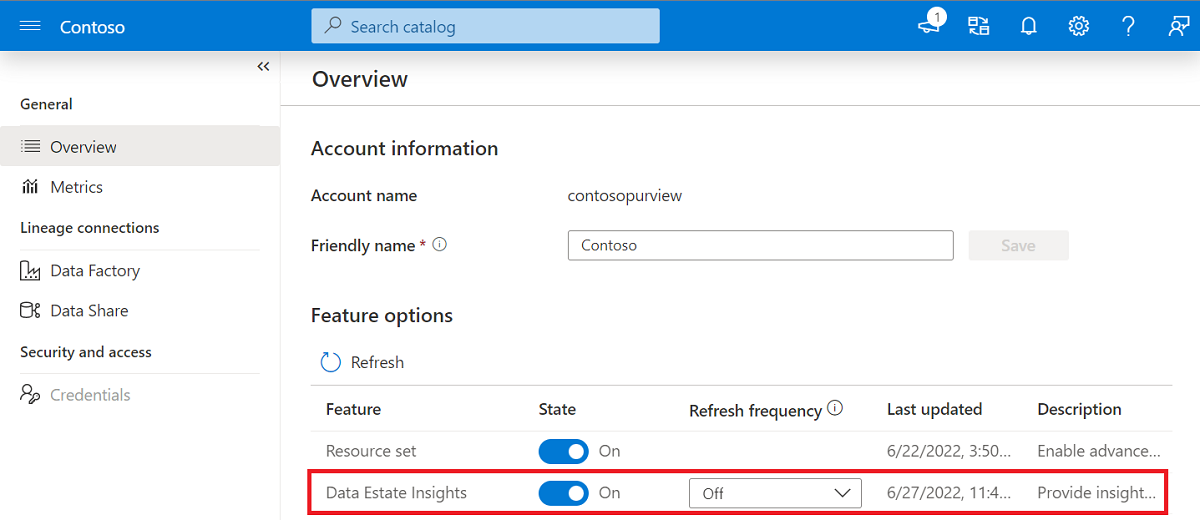Image resolution: width=1200 pixels, height=520 pixels.
Task: Click the Friendly name info icon
Action: pyautogui.click(x=439, y=245)
